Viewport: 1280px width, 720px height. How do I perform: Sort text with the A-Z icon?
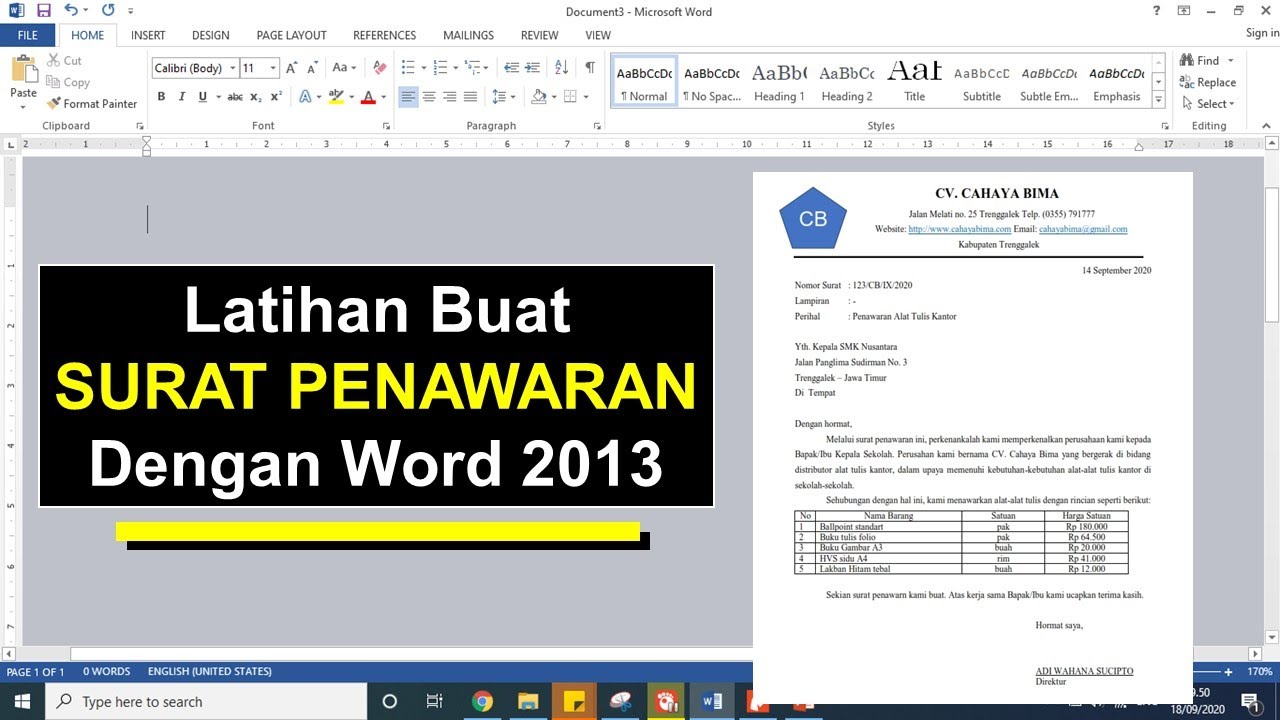561,68
